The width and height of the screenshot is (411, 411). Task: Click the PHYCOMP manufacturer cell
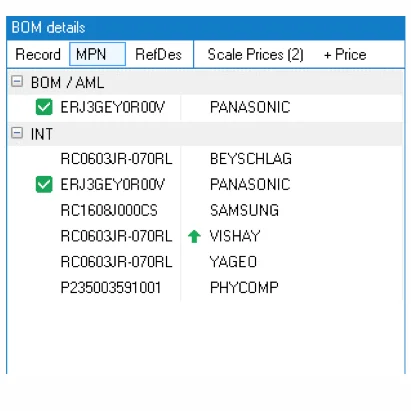pos(244,287)
